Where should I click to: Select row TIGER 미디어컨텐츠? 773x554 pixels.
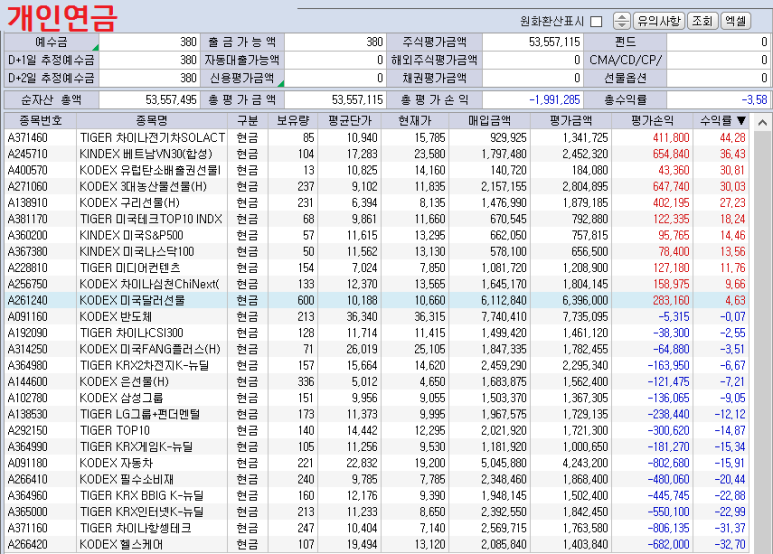coord(376,268)
